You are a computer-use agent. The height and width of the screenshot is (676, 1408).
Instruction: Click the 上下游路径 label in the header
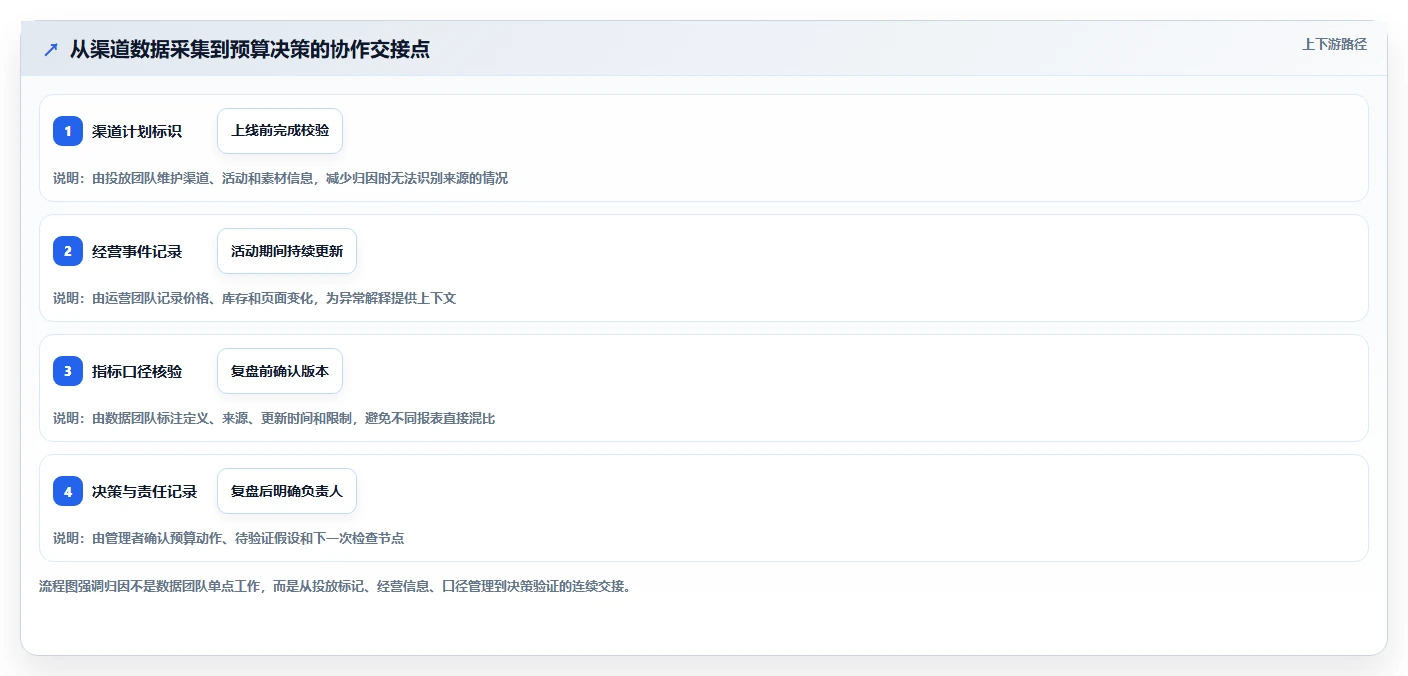(1334, 44)
